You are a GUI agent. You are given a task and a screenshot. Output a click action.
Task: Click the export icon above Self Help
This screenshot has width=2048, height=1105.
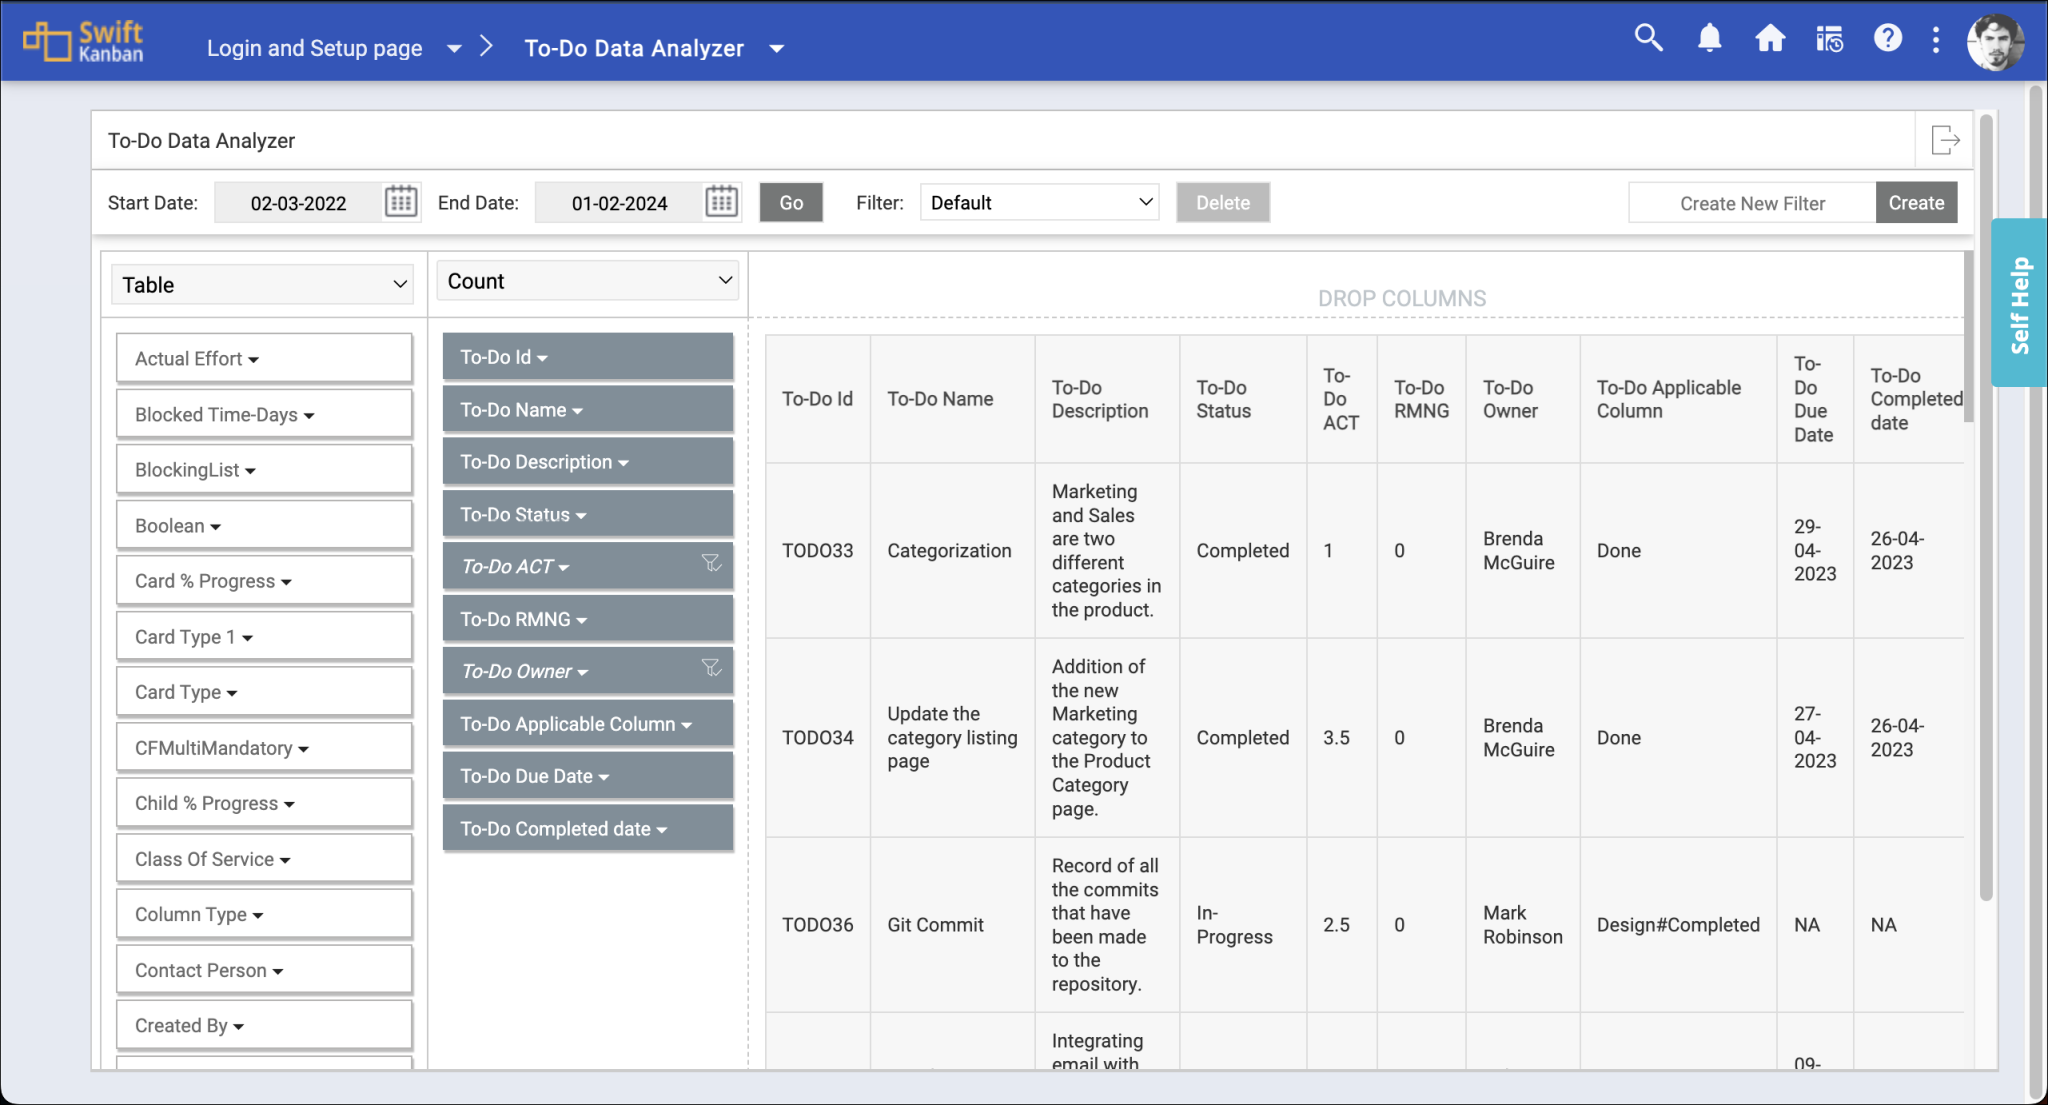tap(1946, 140)
